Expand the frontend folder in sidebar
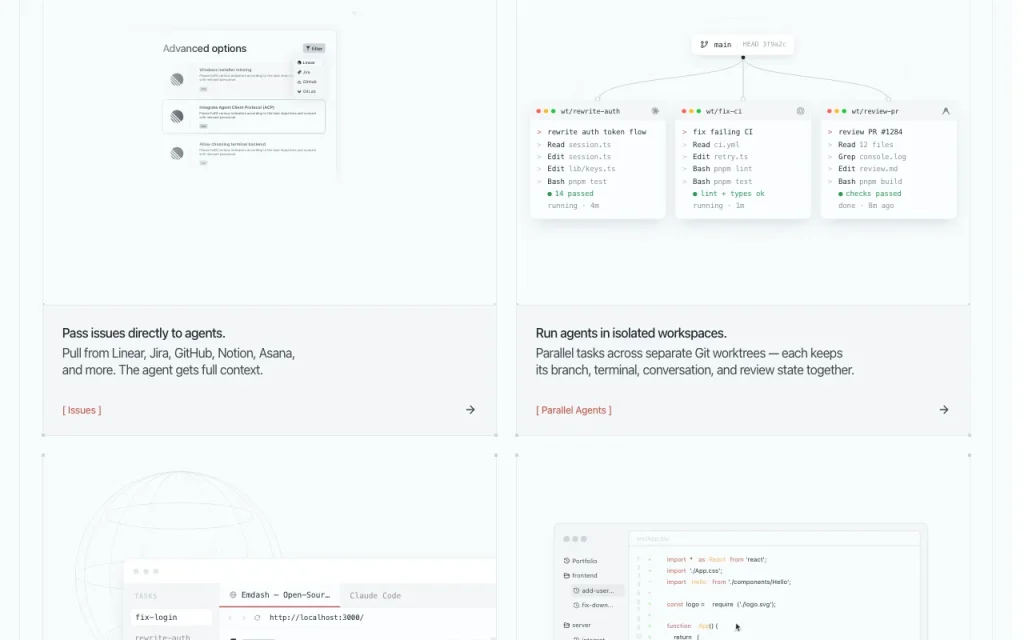Screen dimensions: 1024x640 [x=581, y=575]
